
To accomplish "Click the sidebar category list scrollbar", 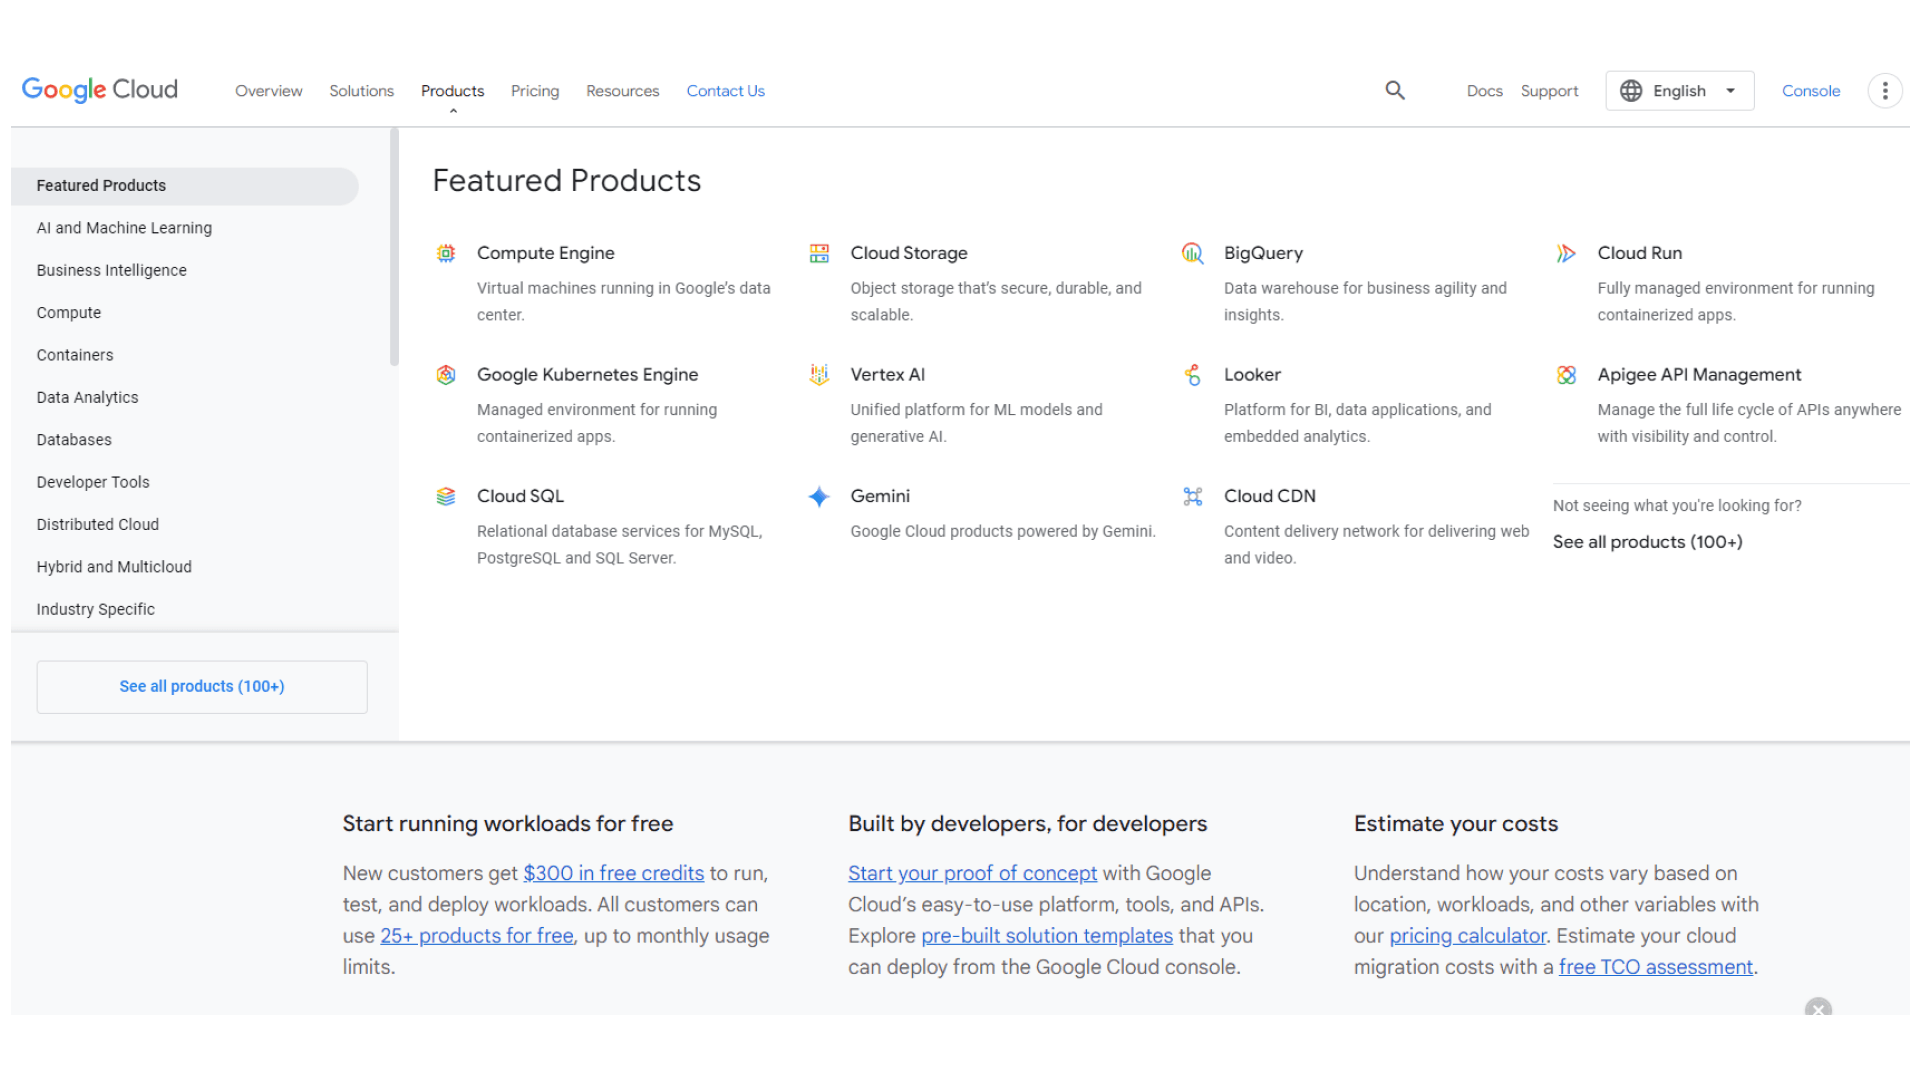I will click(394, 247).
